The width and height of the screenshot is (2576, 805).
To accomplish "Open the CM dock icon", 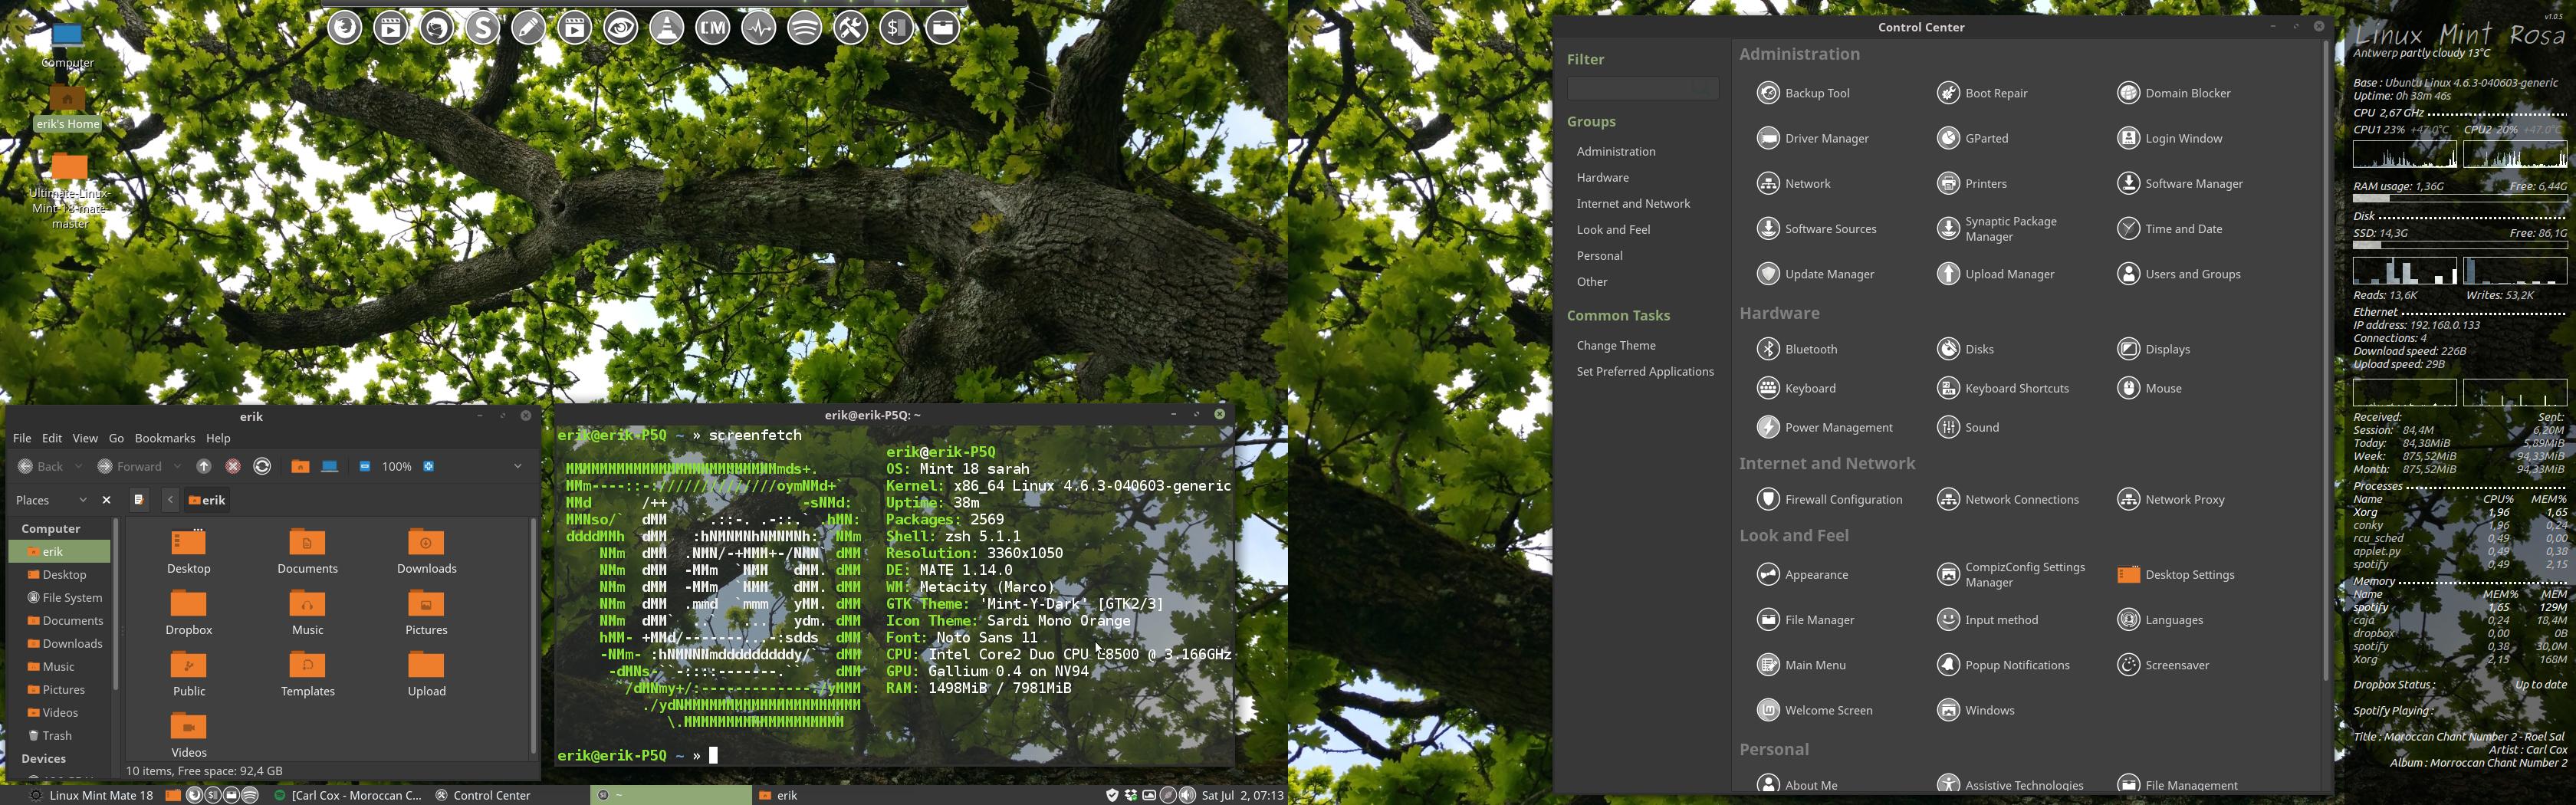I will tap(713, 28).
